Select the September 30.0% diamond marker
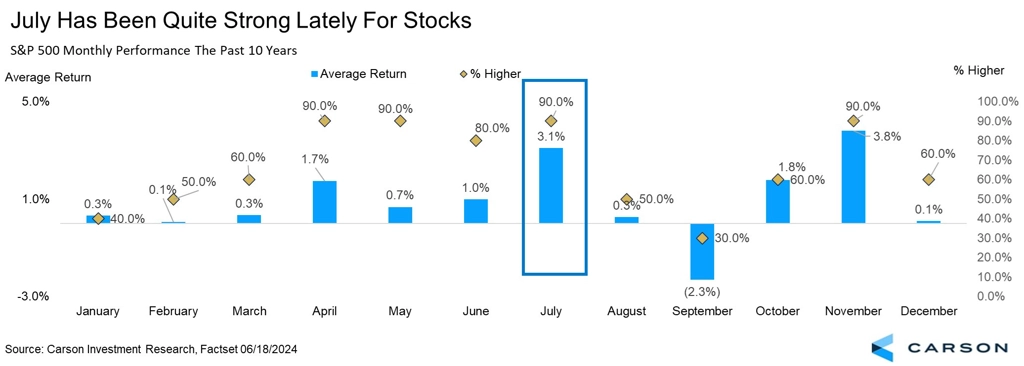 (702, 239)
